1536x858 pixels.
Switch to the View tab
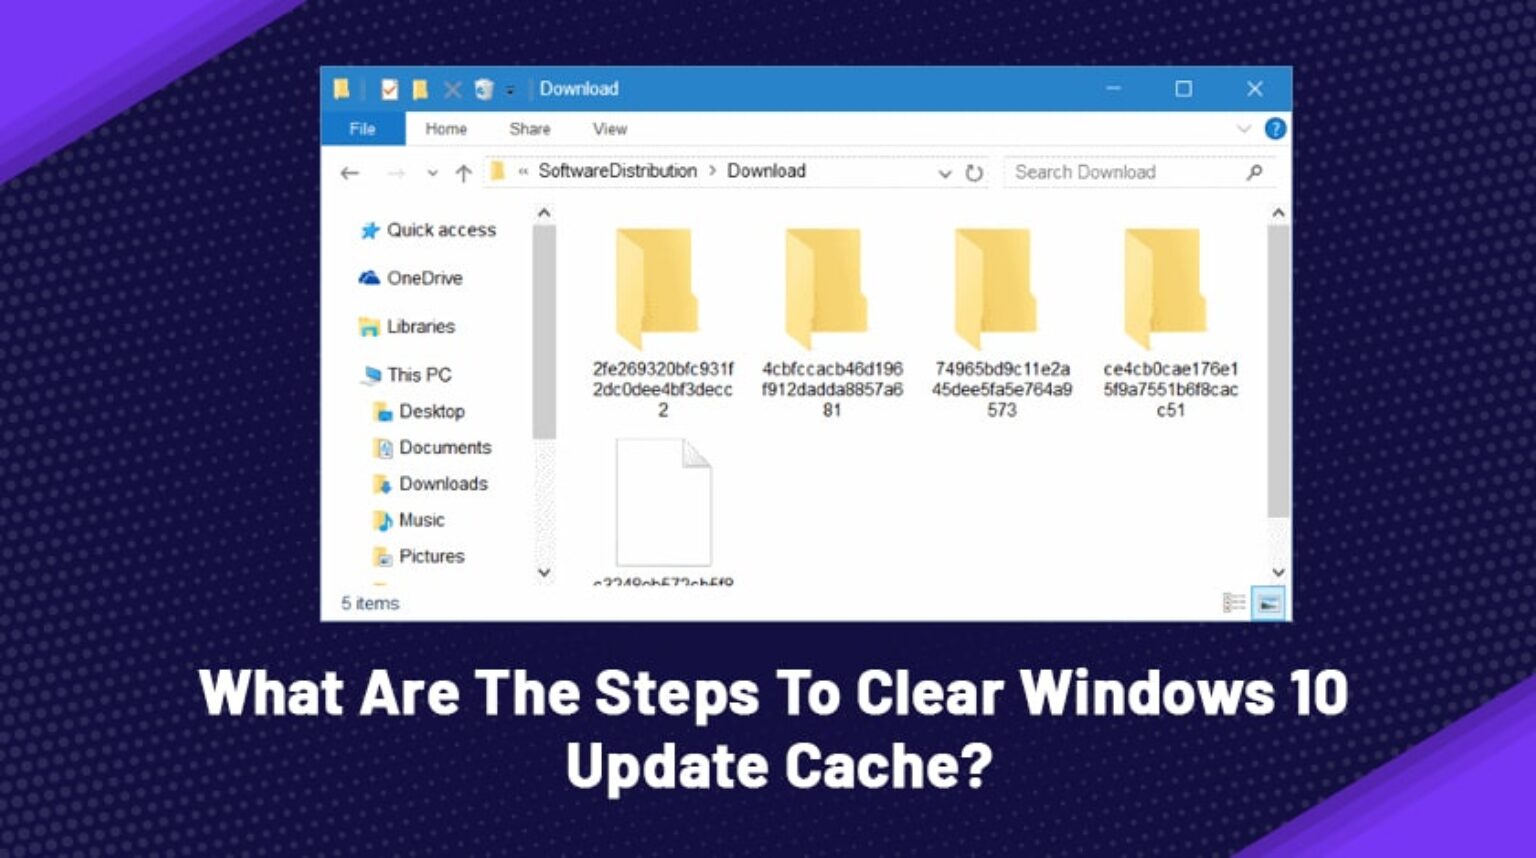[608, 129]
